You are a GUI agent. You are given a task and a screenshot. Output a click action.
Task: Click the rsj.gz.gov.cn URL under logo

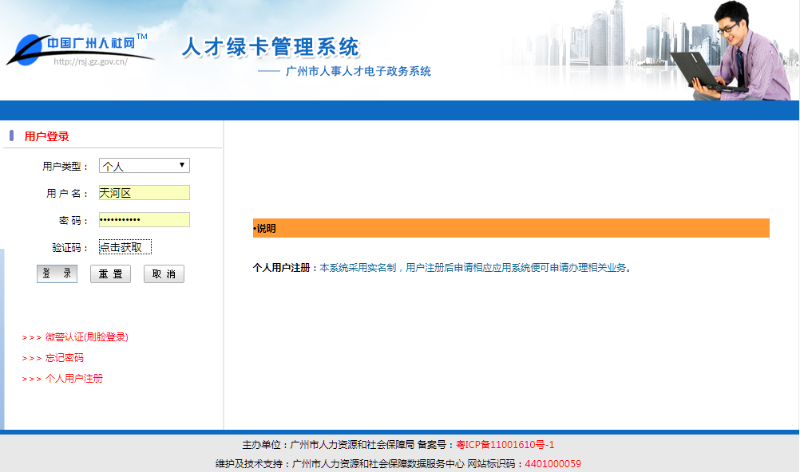[90, 61]
